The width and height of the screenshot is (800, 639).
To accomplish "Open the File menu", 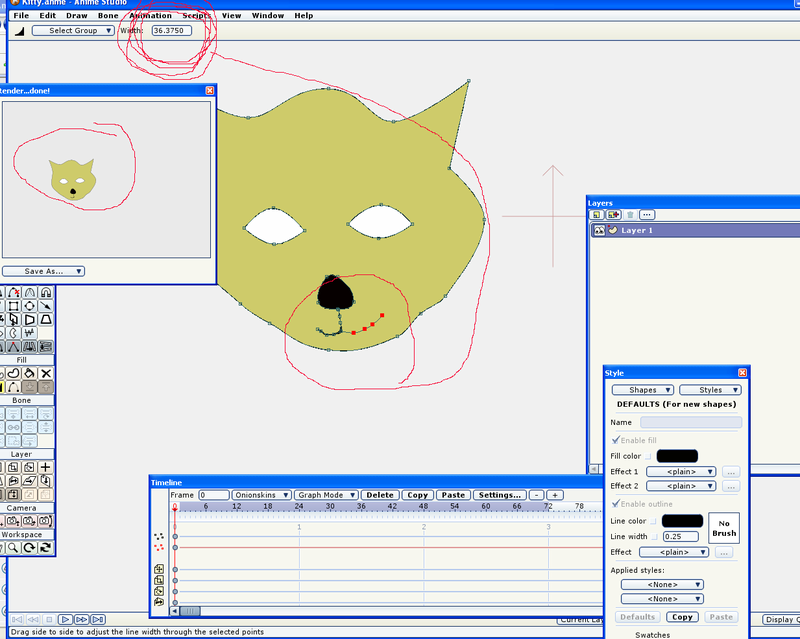I will pyautogui.click(x=21, y=15).
